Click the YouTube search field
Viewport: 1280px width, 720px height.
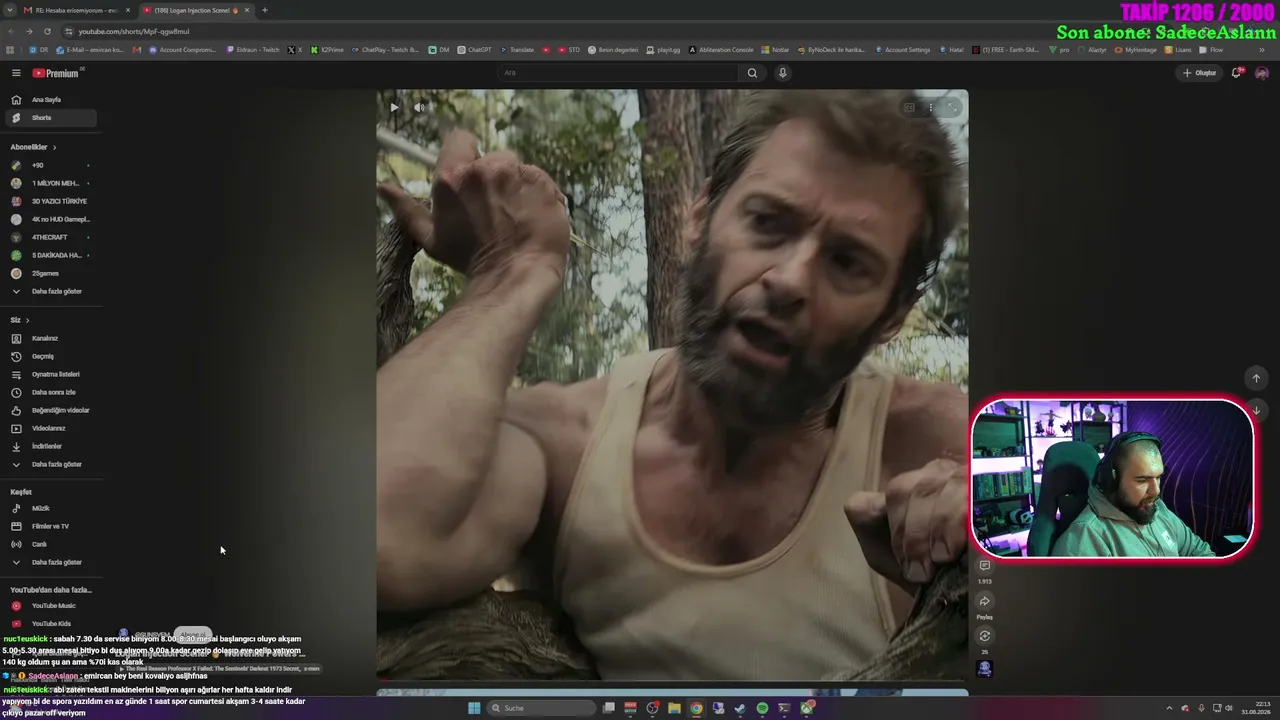tap(617, 73)
